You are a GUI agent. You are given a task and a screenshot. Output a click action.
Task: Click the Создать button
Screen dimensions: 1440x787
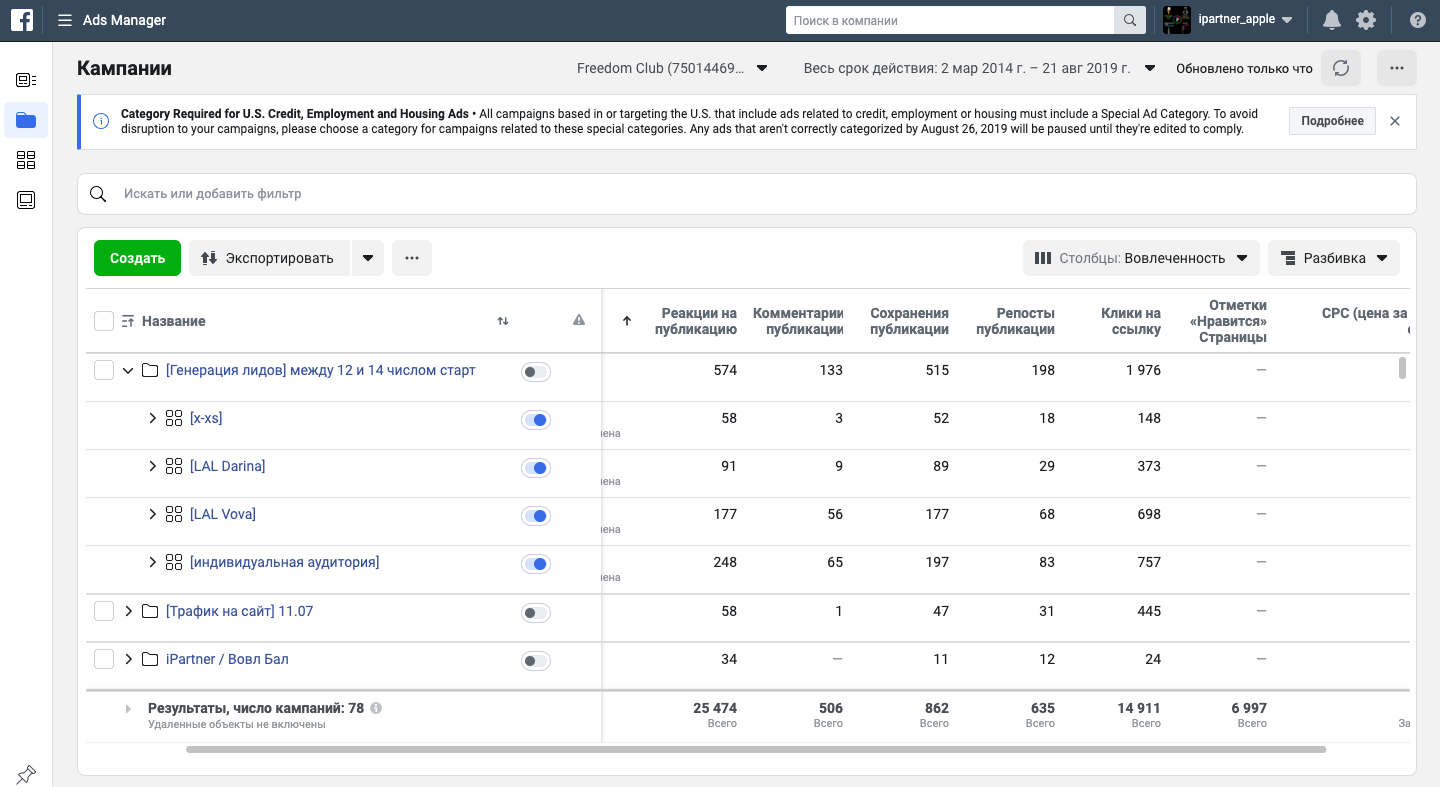pyautogui.click(x=137, y=258)
